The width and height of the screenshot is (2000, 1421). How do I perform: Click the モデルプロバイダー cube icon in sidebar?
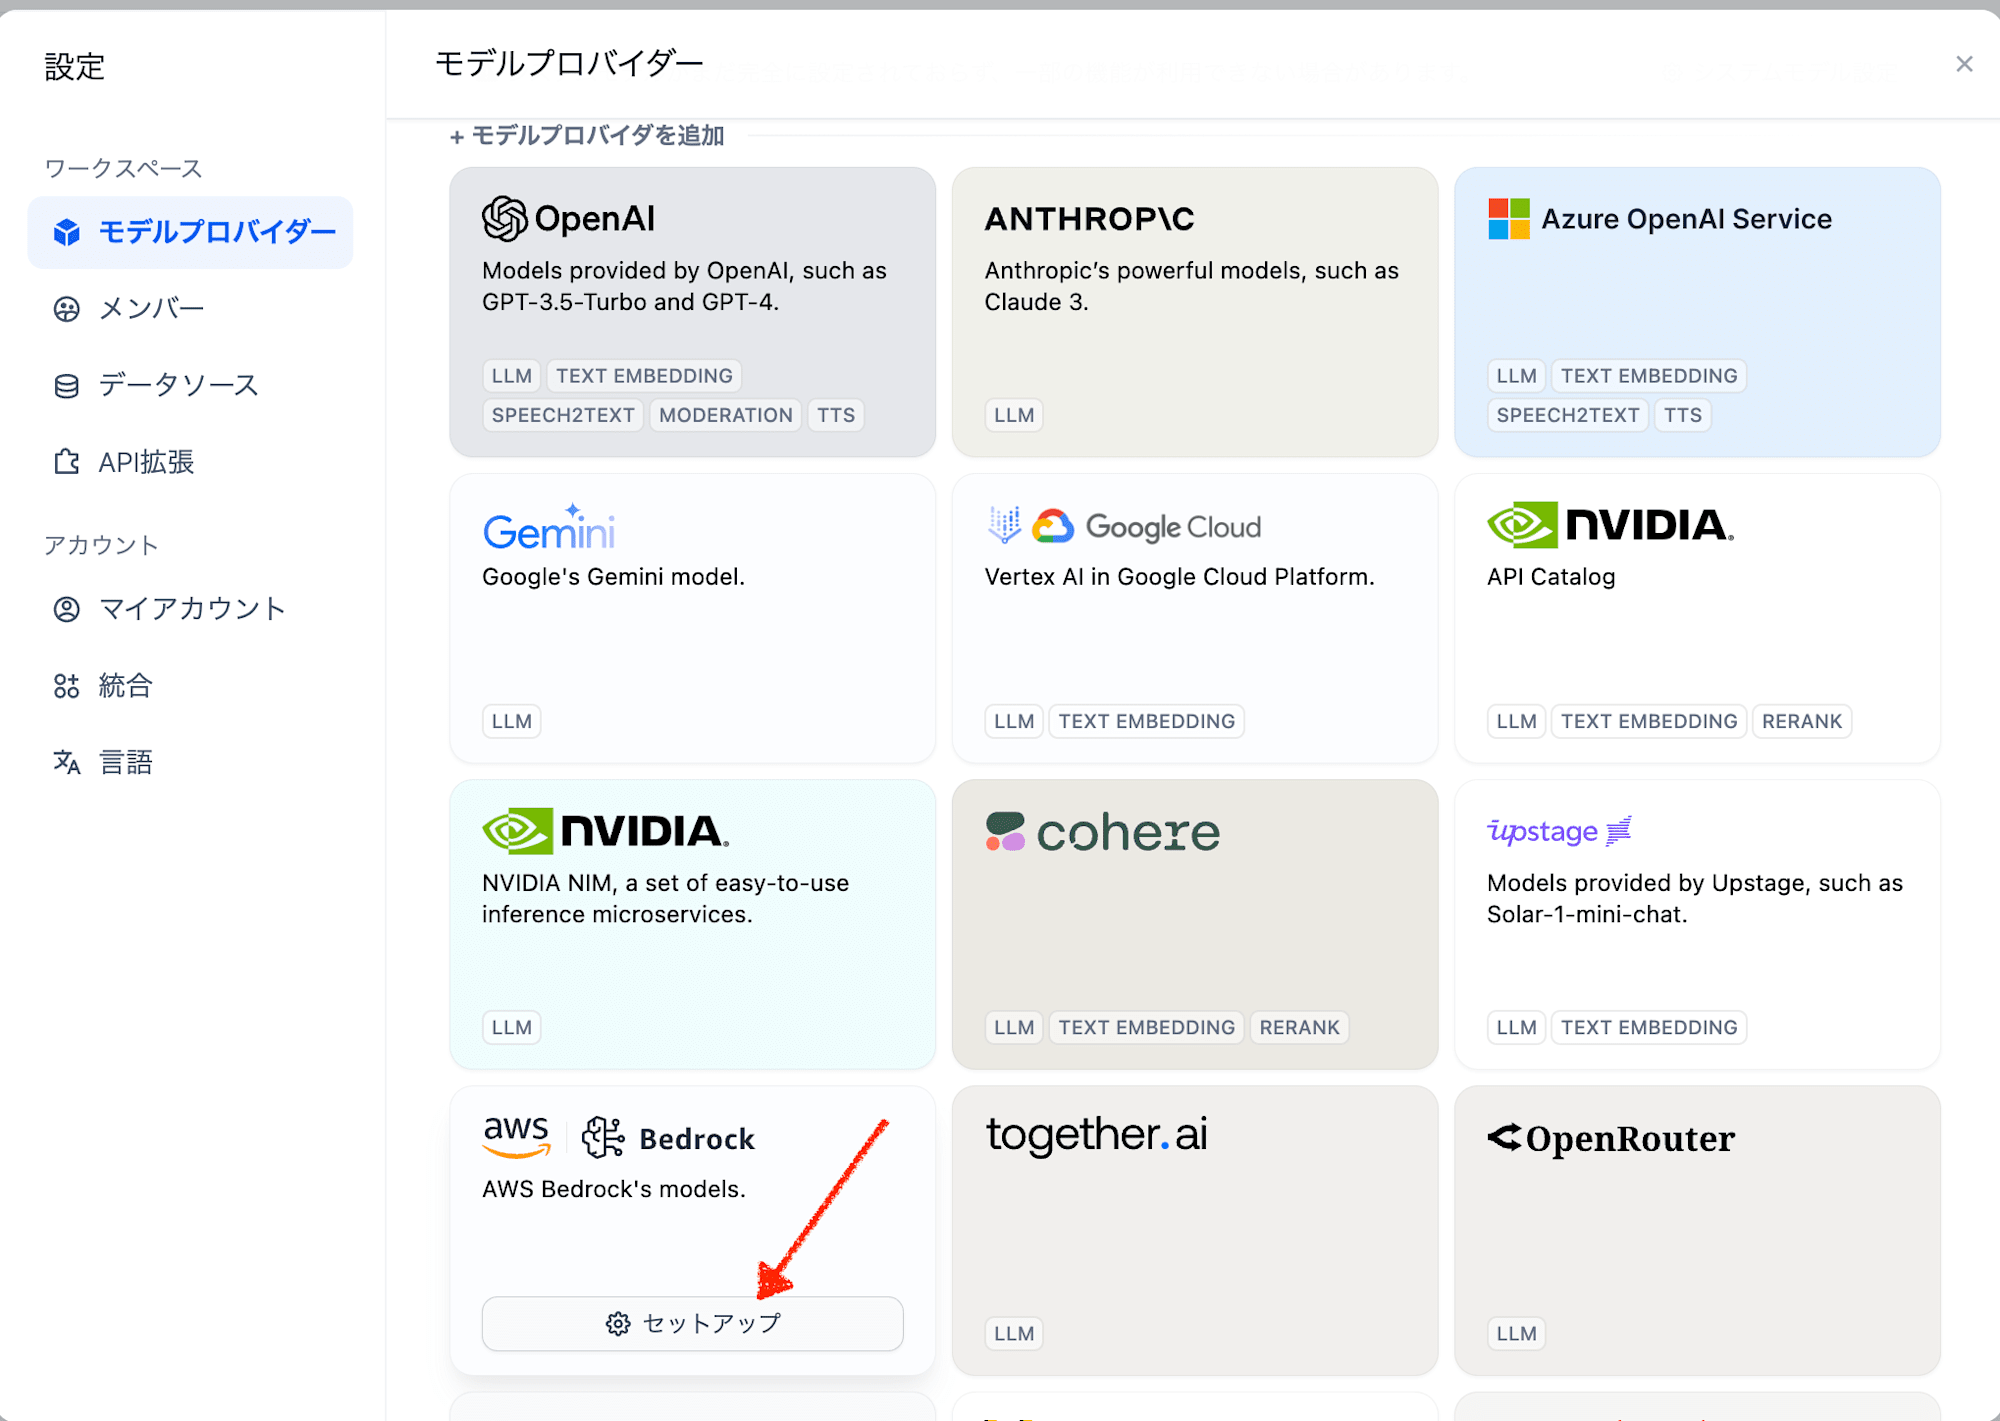point(67,232)
